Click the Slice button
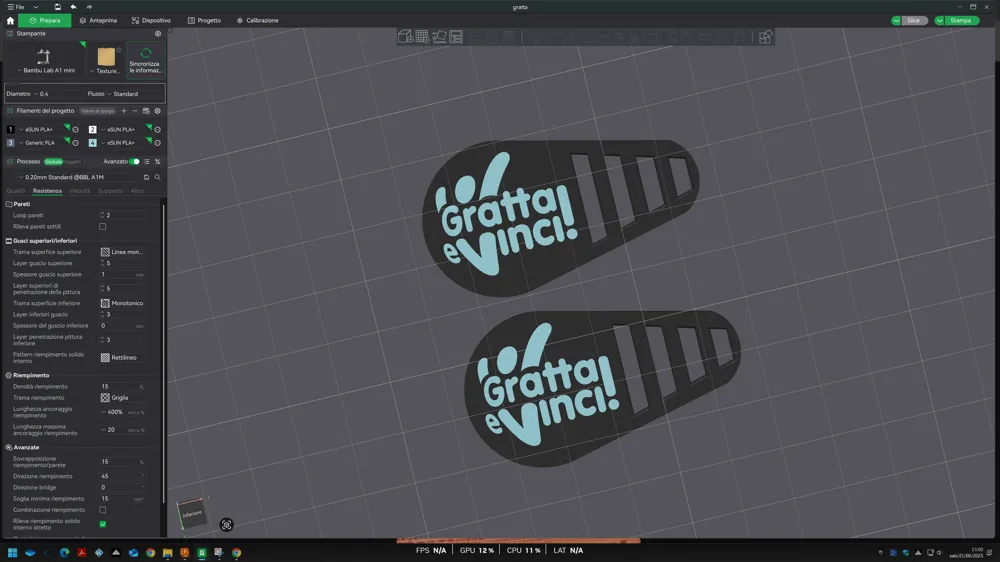 coord(914,20)
